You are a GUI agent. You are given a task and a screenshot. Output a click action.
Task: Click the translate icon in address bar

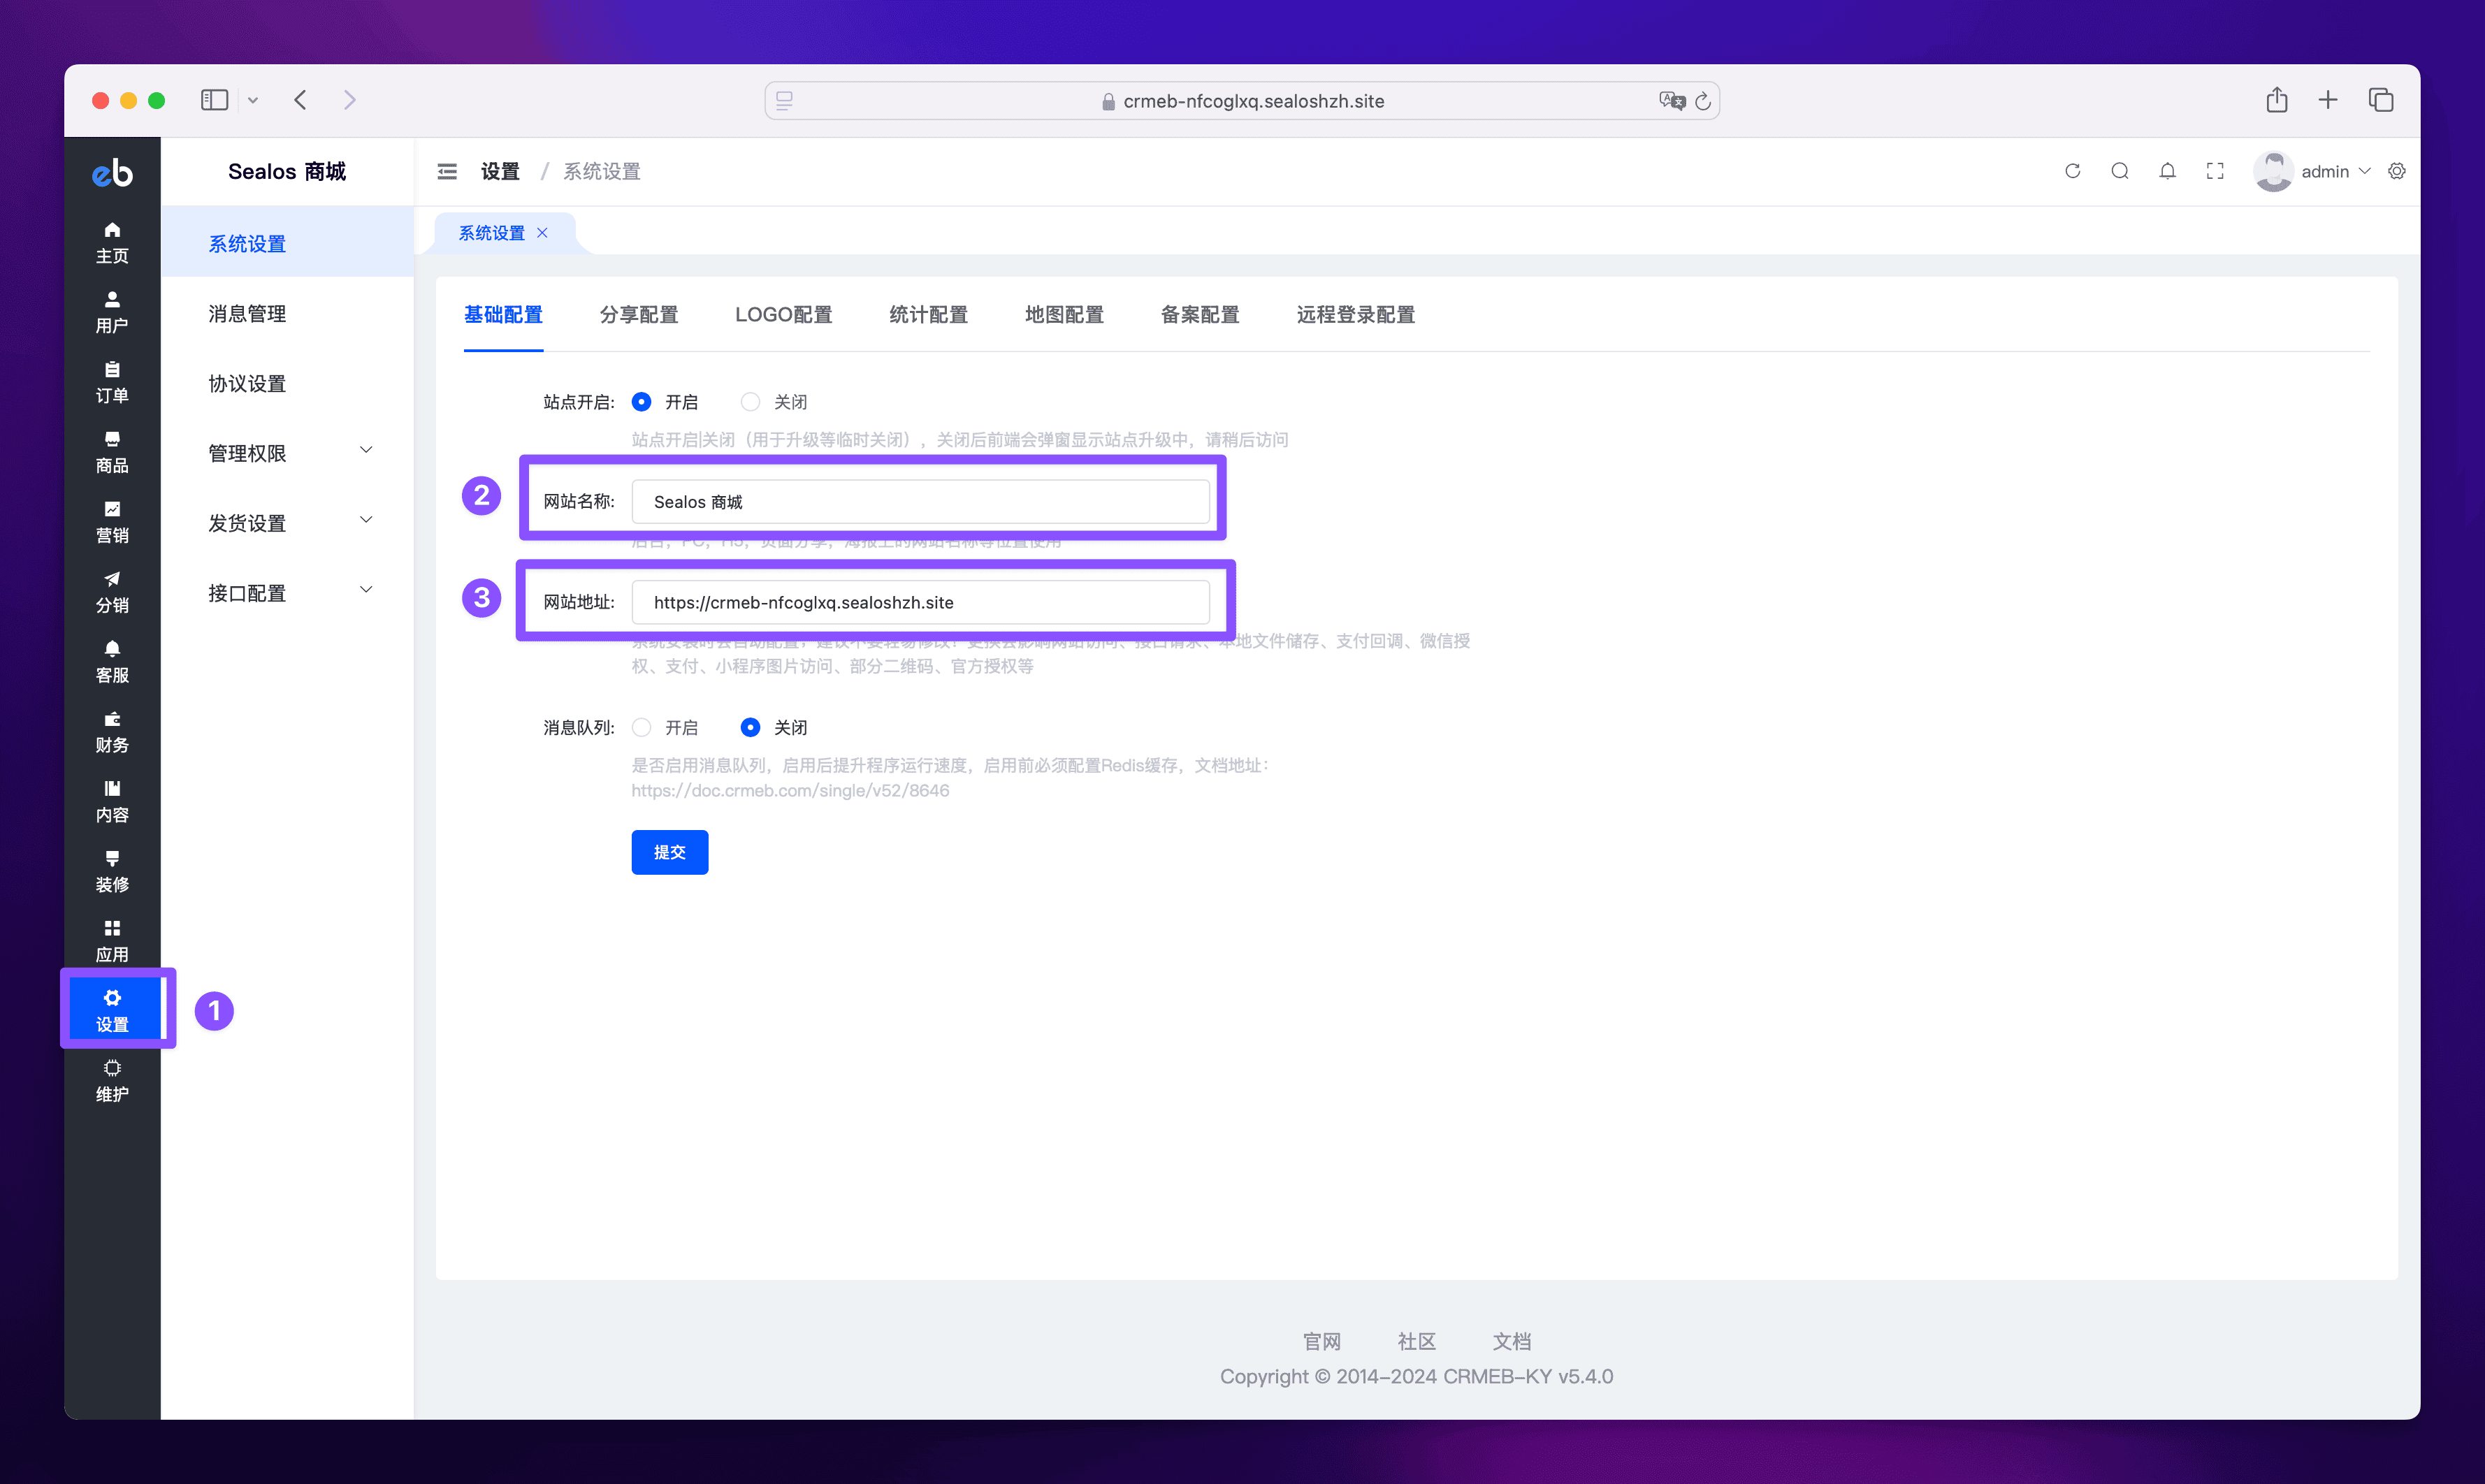tap(1672, 101)
